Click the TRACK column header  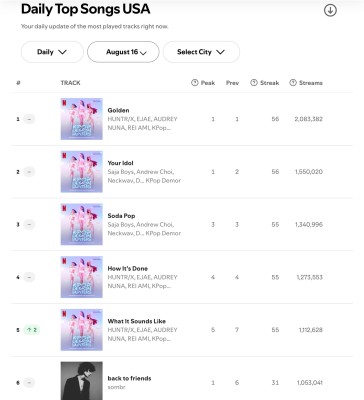click(70, 83)
